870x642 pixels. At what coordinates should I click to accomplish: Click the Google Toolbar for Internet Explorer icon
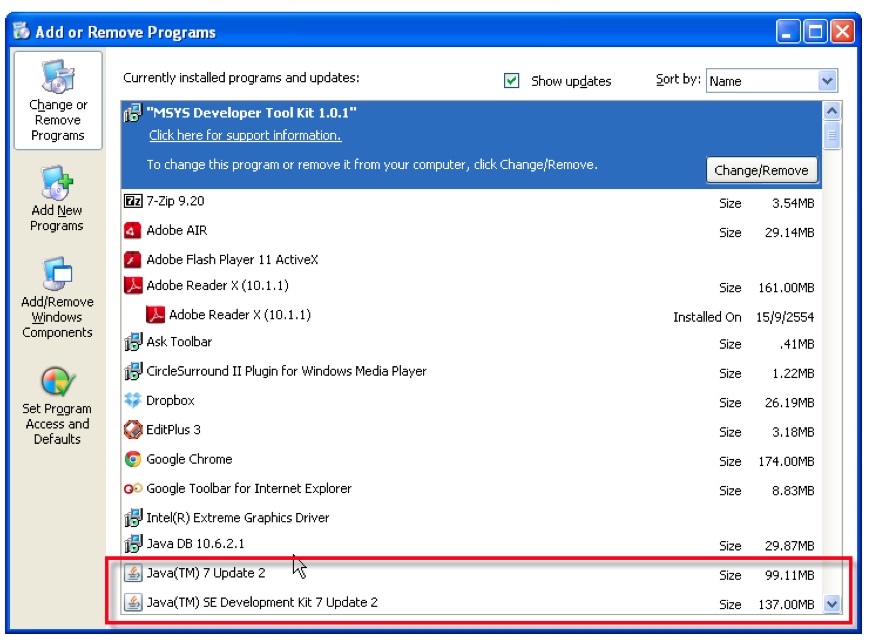click(133, 488)
